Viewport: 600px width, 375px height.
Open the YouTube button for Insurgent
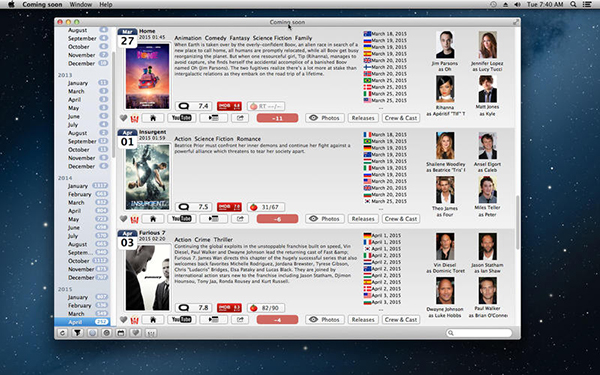(x=181, y=219)
